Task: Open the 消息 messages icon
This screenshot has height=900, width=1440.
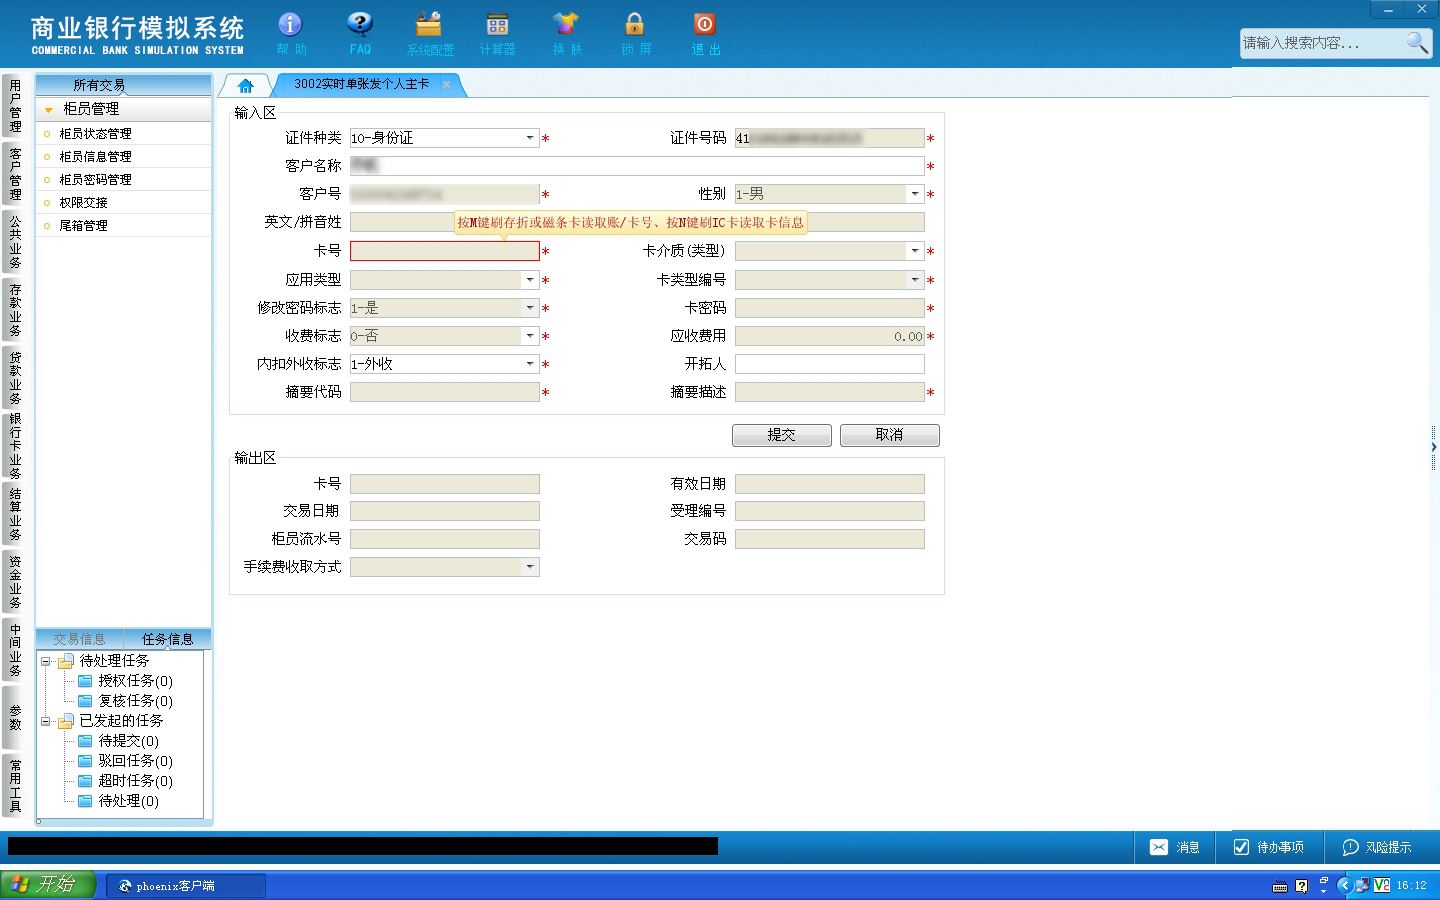Action: [1174, 847]
